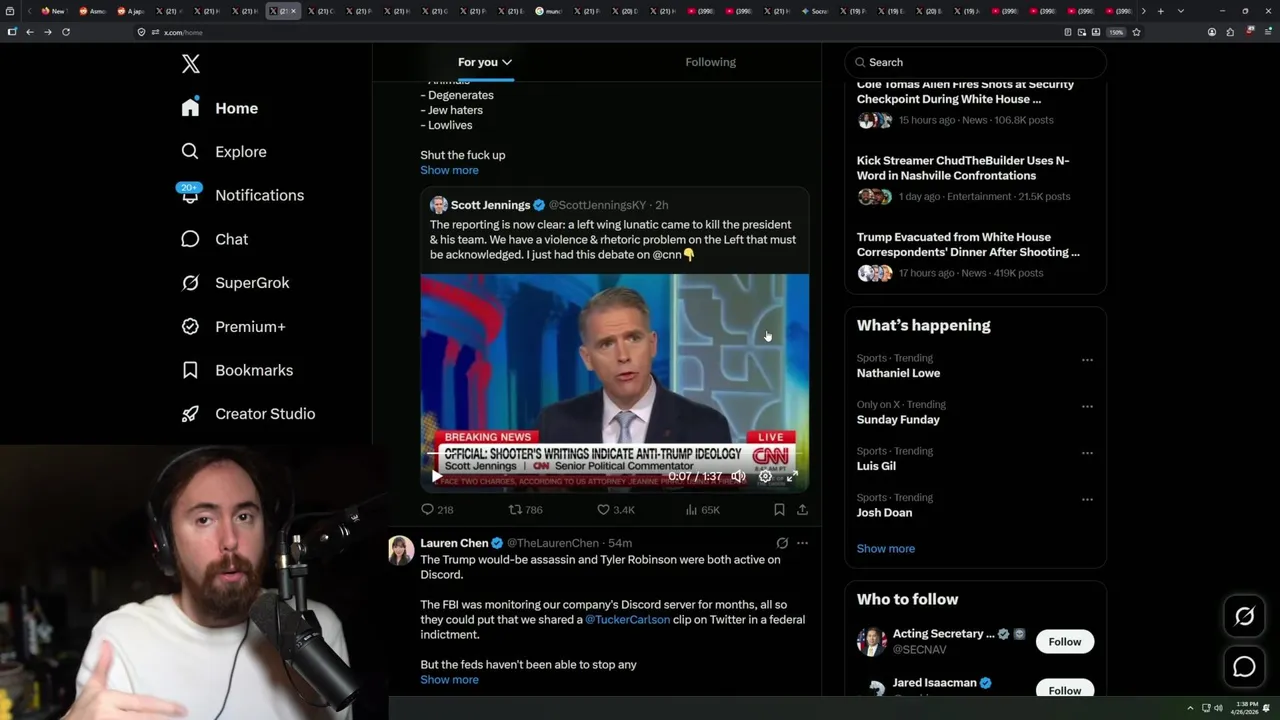Click the x.com/home address bar
This screenshot has width=1280, height=720.
[600, 32]
